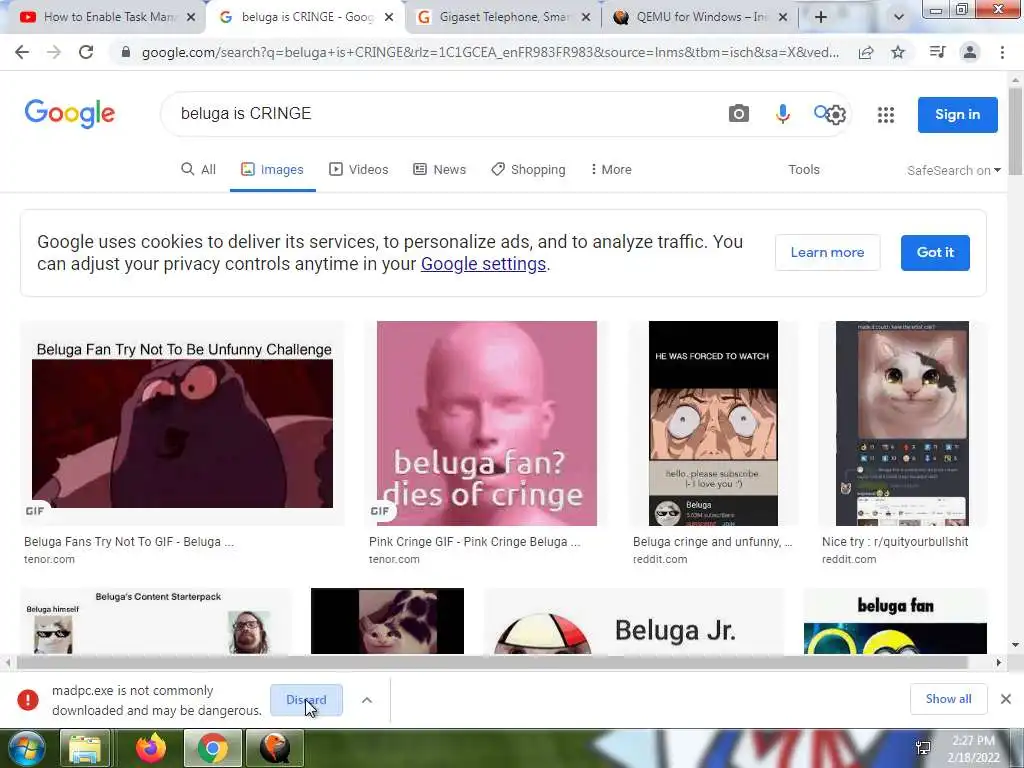Select the Images search tab
The height and width of the screenshot is (768, 1024).
(272, 170)
